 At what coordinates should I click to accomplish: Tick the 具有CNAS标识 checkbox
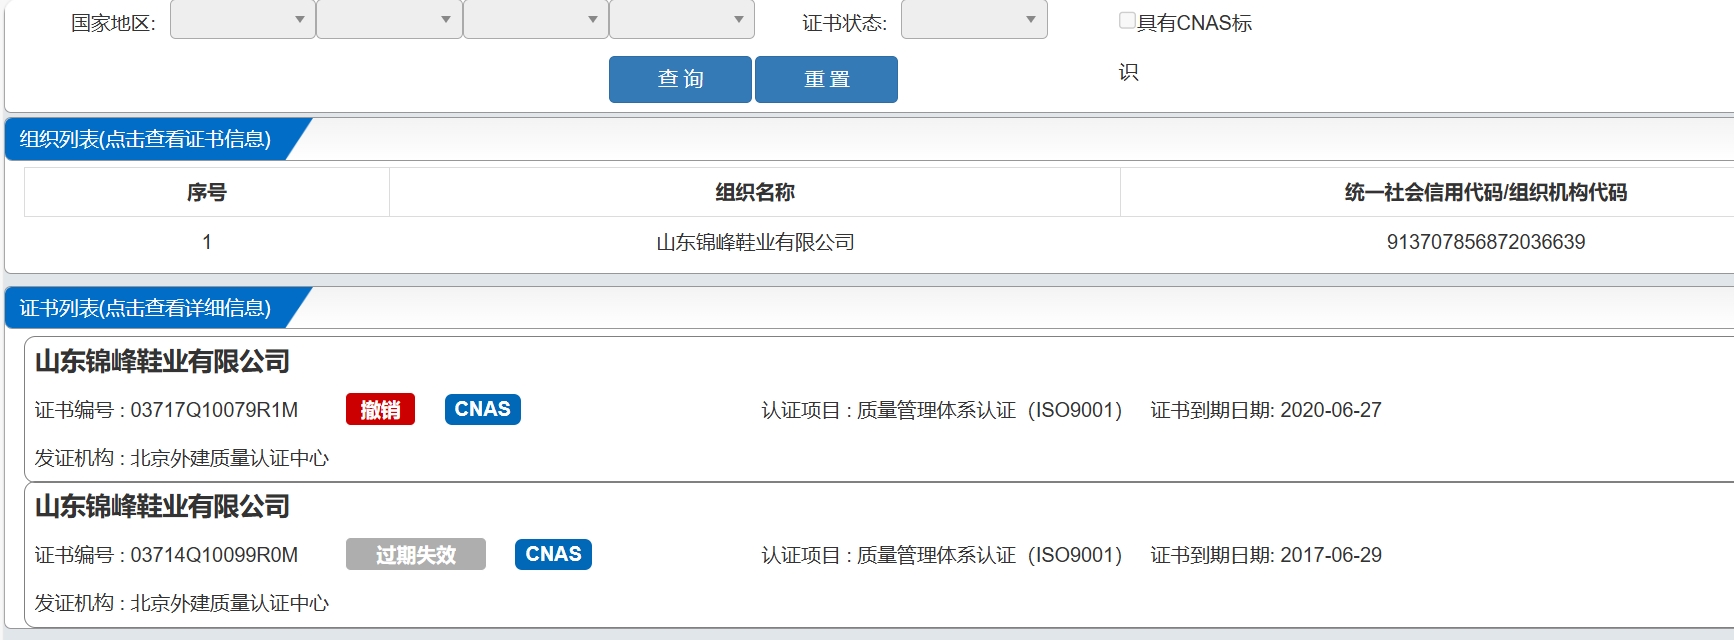click(x=1127, y=20)
